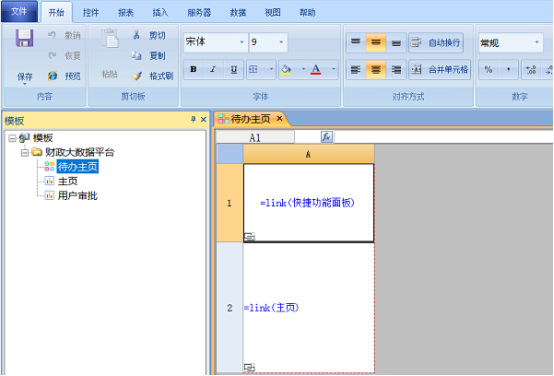Switch to the 数据 ribbon tab
554x376 pixels.
[238, 13]
